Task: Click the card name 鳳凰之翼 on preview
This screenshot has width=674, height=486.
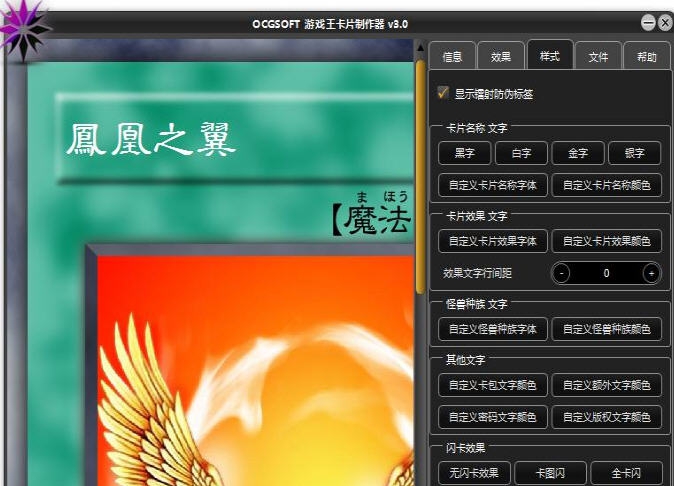Action: [x=151, y=139]
